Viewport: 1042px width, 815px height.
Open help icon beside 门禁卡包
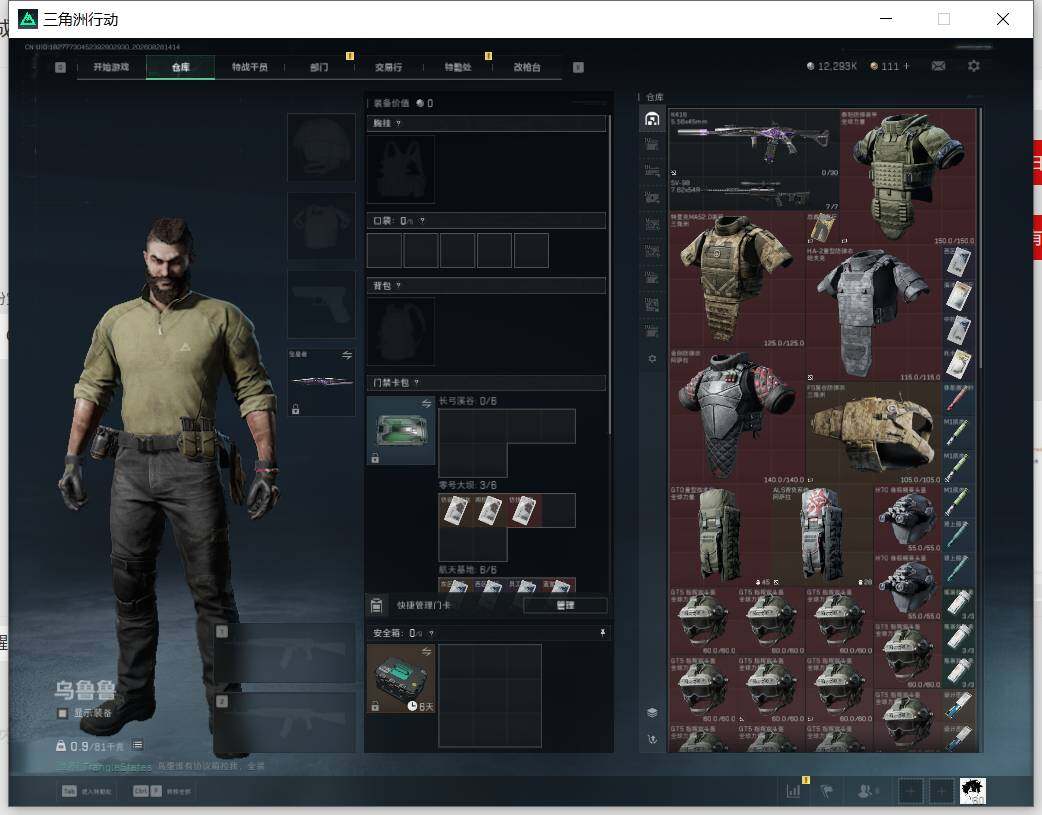(x=417, y=383)
